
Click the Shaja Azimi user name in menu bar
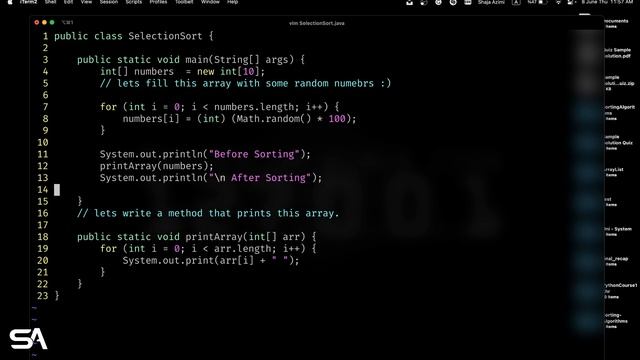pos(491,2)
